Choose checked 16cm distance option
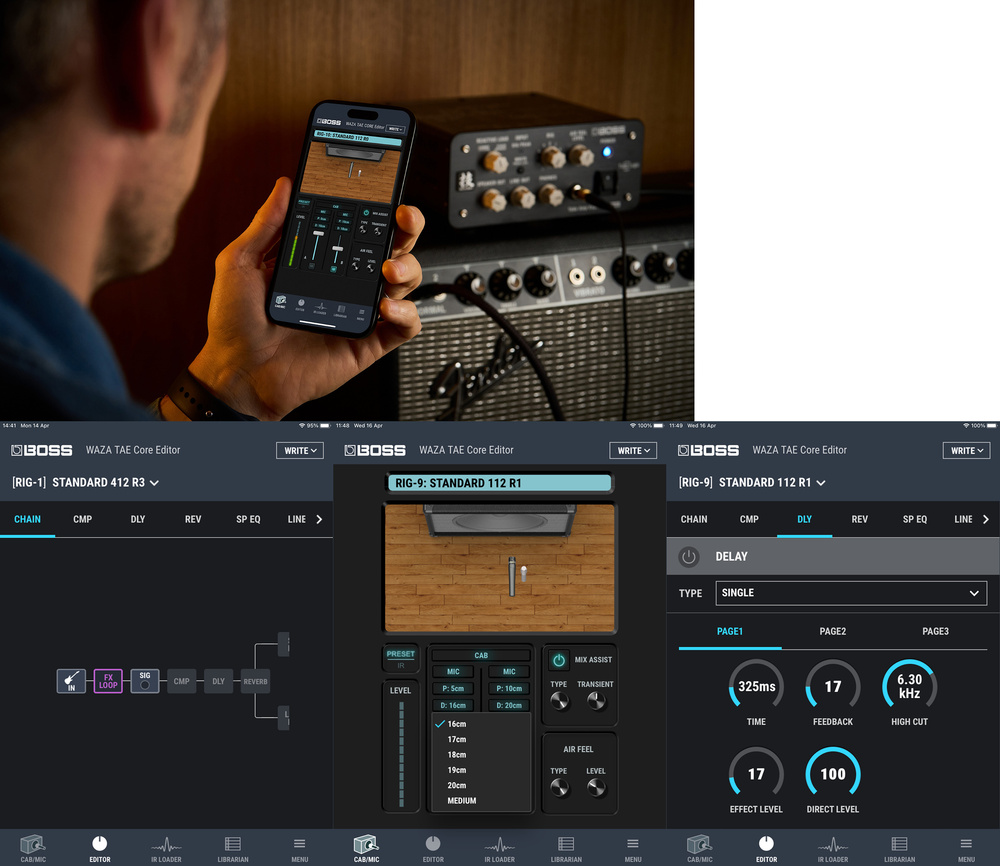This screenshot has height=866, width=1000. (x=482, y=724)
